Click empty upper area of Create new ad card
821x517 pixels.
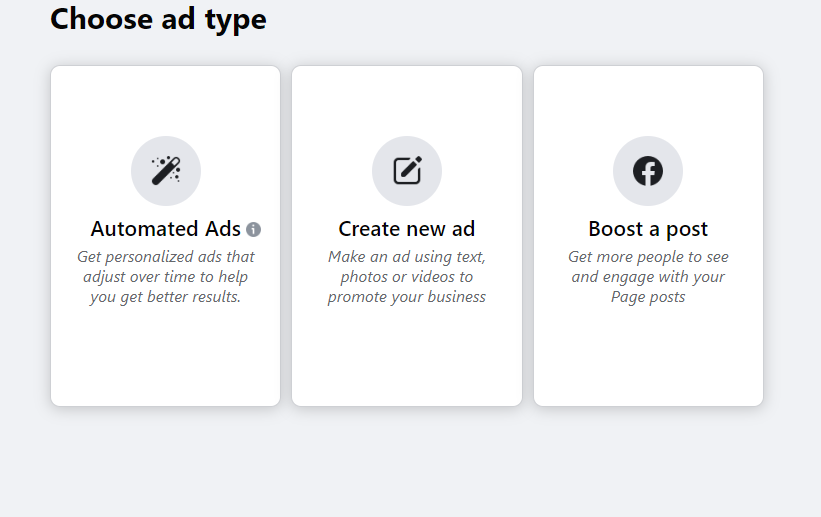pos(407,100)
